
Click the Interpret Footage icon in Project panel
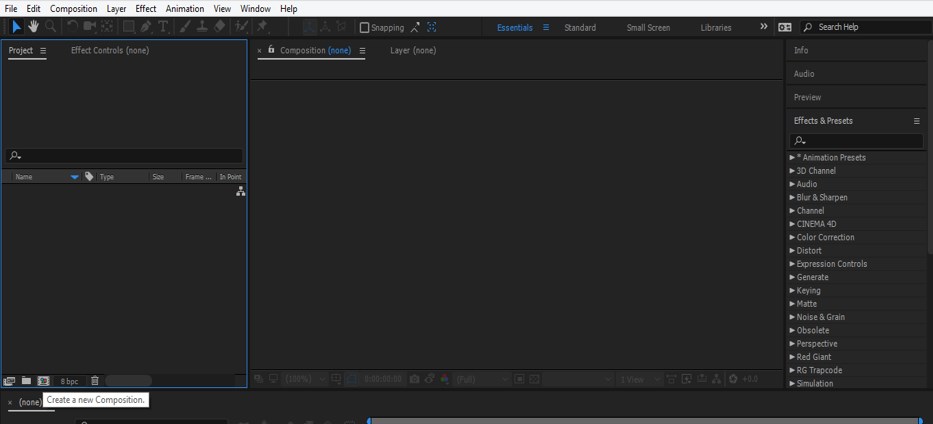pyautogui.click(x=9, y=381)
